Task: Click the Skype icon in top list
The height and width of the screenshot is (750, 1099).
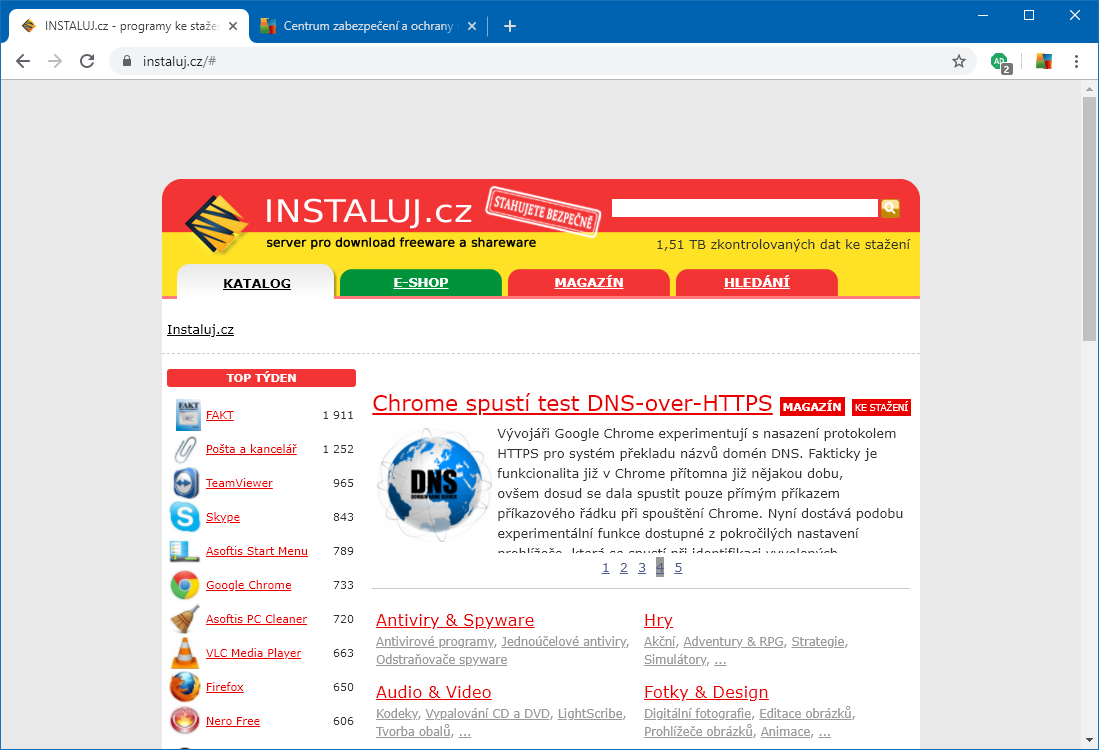Action: click(185, 517)
